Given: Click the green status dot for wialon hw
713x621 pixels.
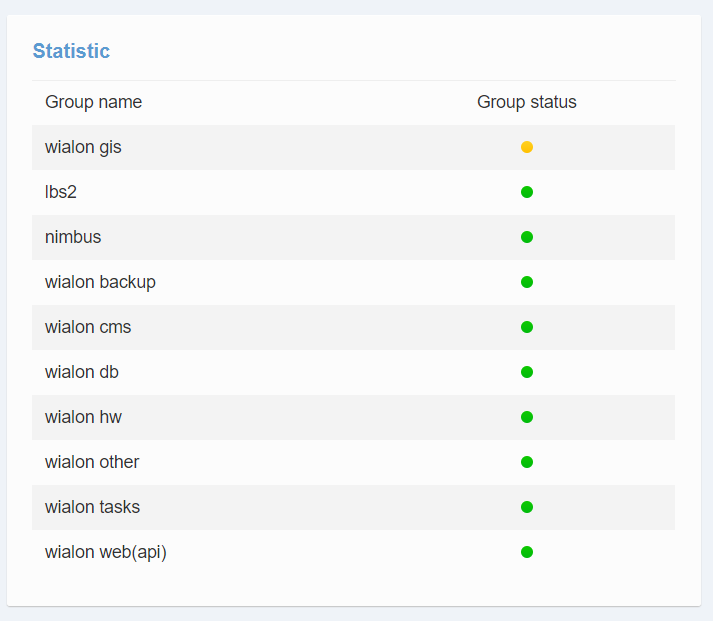Looking at the screenshot, I should click(527, 417).
